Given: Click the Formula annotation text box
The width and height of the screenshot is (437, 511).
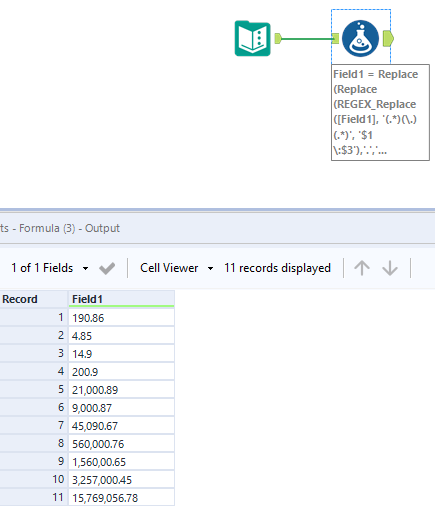Looking at the screenshot, I should click(x=380, y=112).
